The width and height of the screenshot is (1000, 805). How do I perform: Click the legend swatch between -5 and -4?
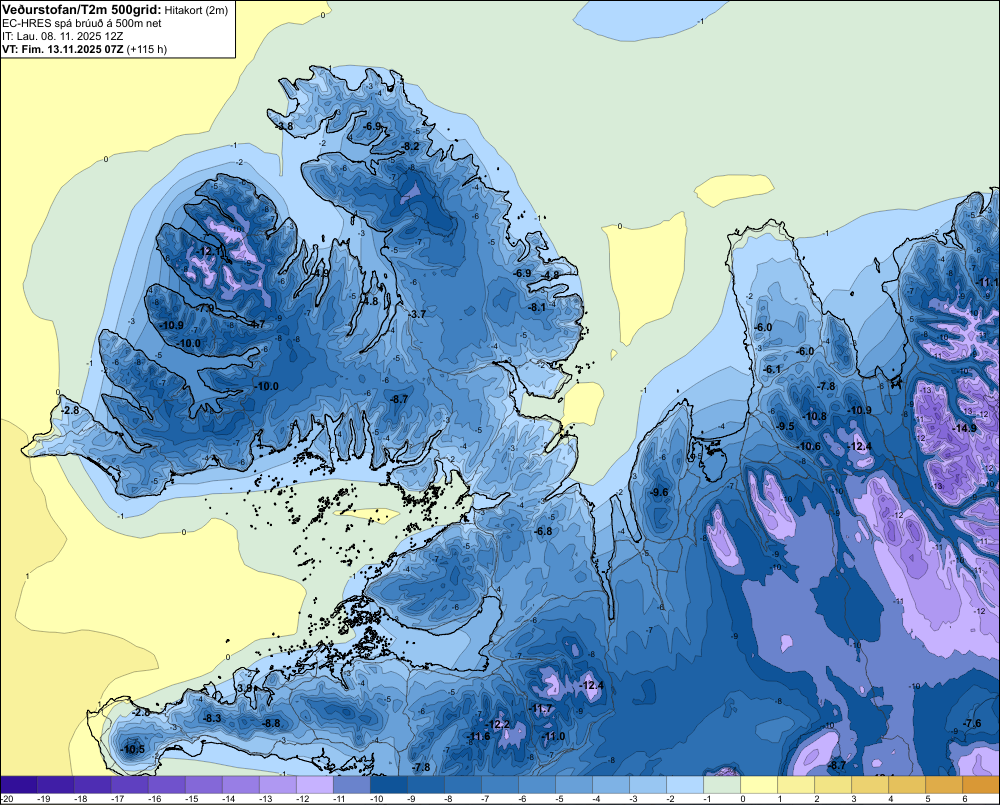tap(574, 785)
